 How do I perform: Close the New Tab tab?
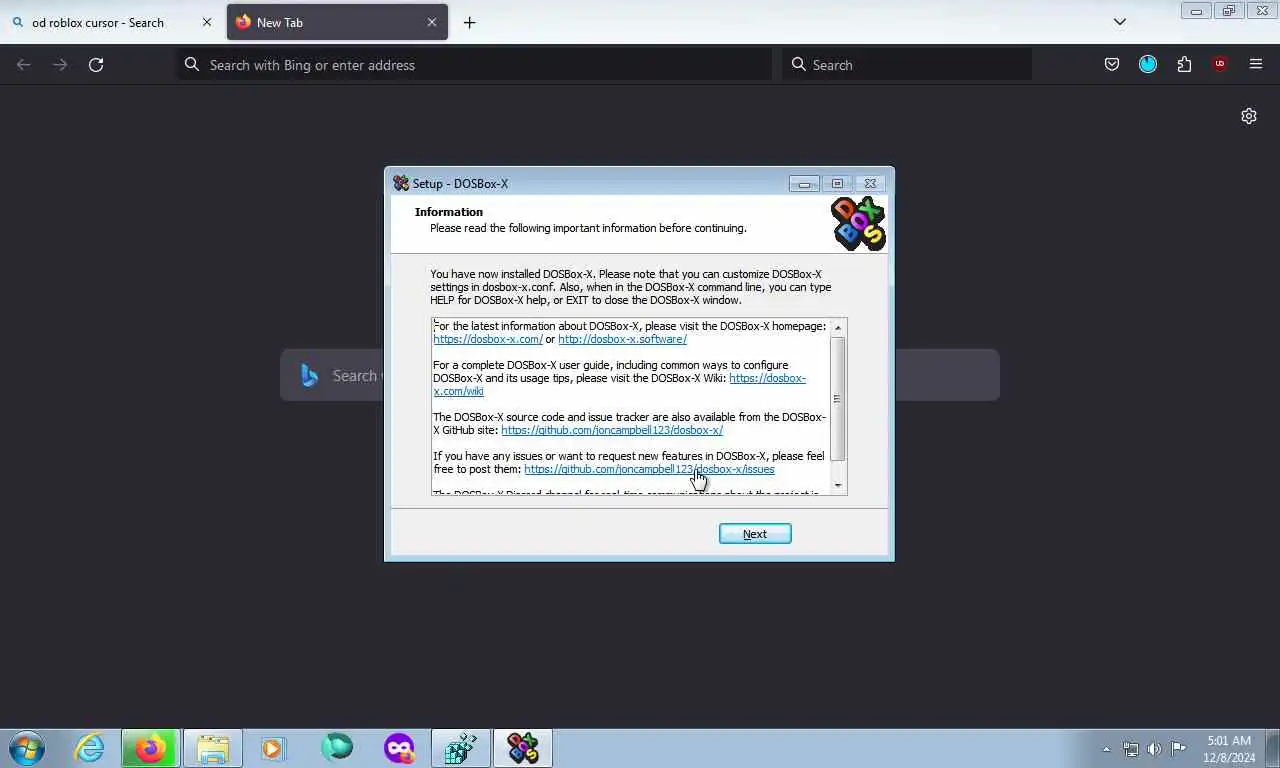coord(432,22)
